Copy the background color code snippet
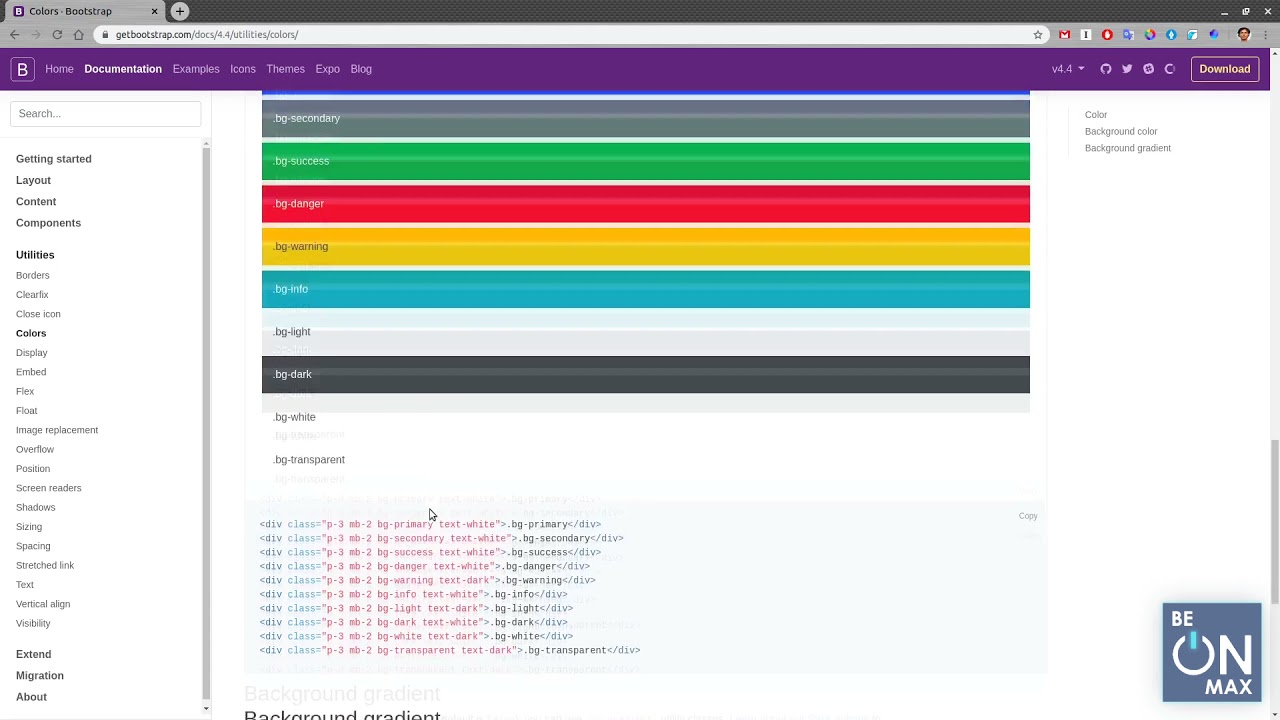Screen dimensions: 1280x720 point(1028,516)
